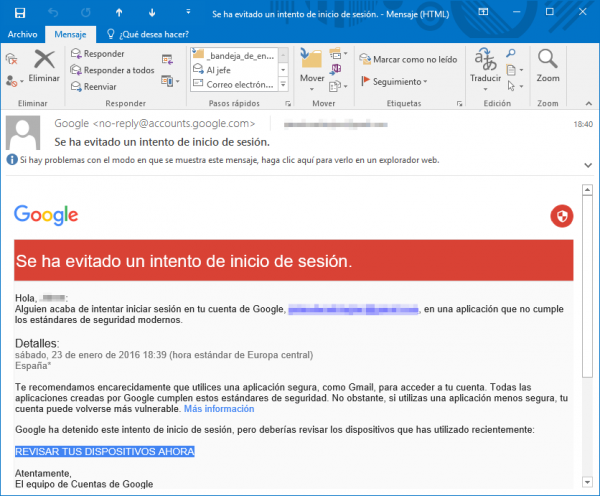The height and width of the screenshot is (496, 600).
Task: Select the Mensaje ribbon tab
Action: point(70,34)
